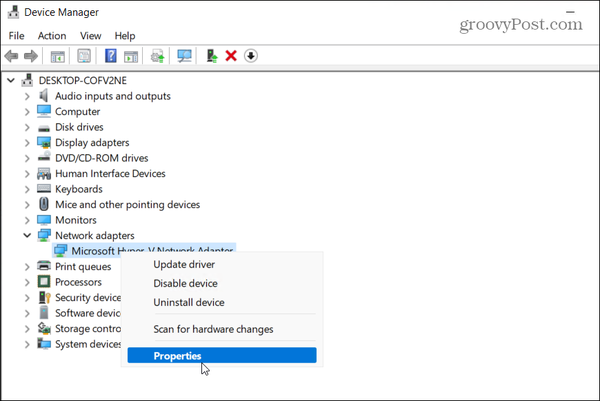Click the blue Help toolbar icon
This screenshot has height=401, width=600.
[x=110, y=56]
